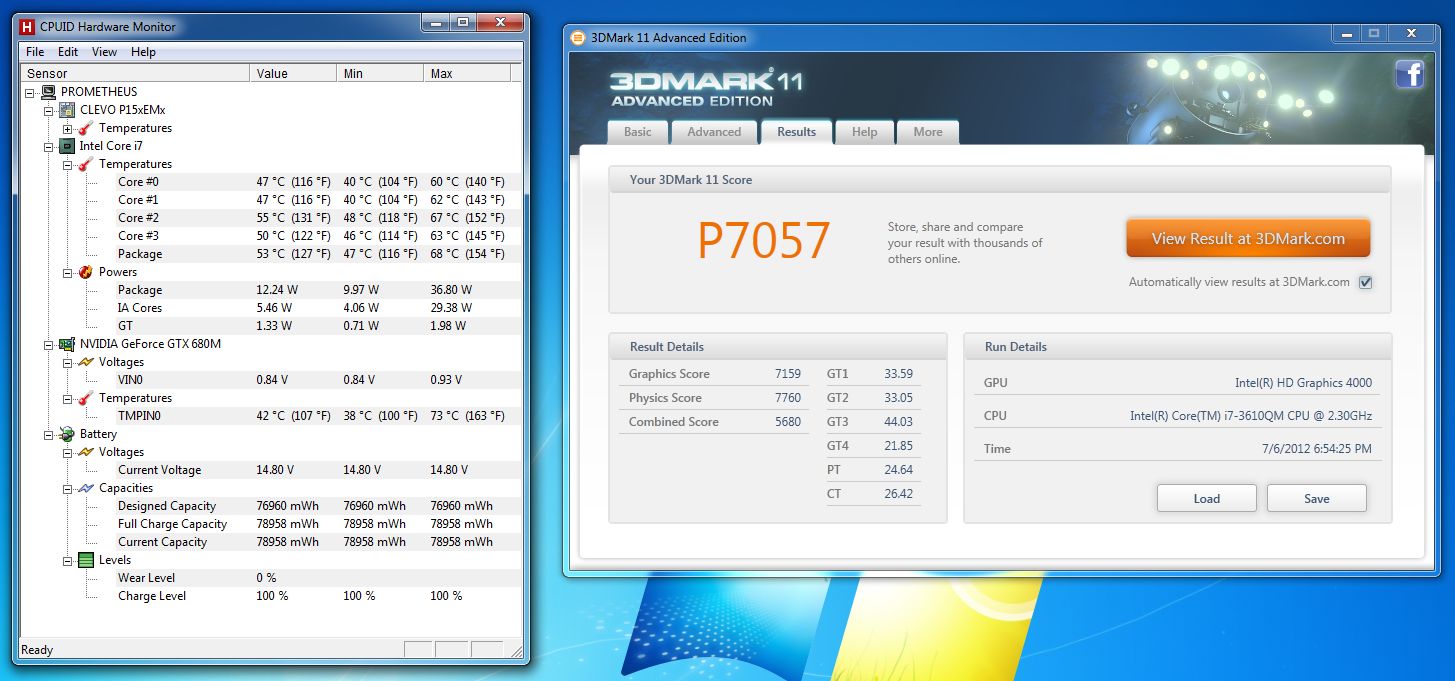Collapse the NVIDIA GeForce GTX 680M node
This screenshot has height=681, width=1455.
tap(49, 344)
